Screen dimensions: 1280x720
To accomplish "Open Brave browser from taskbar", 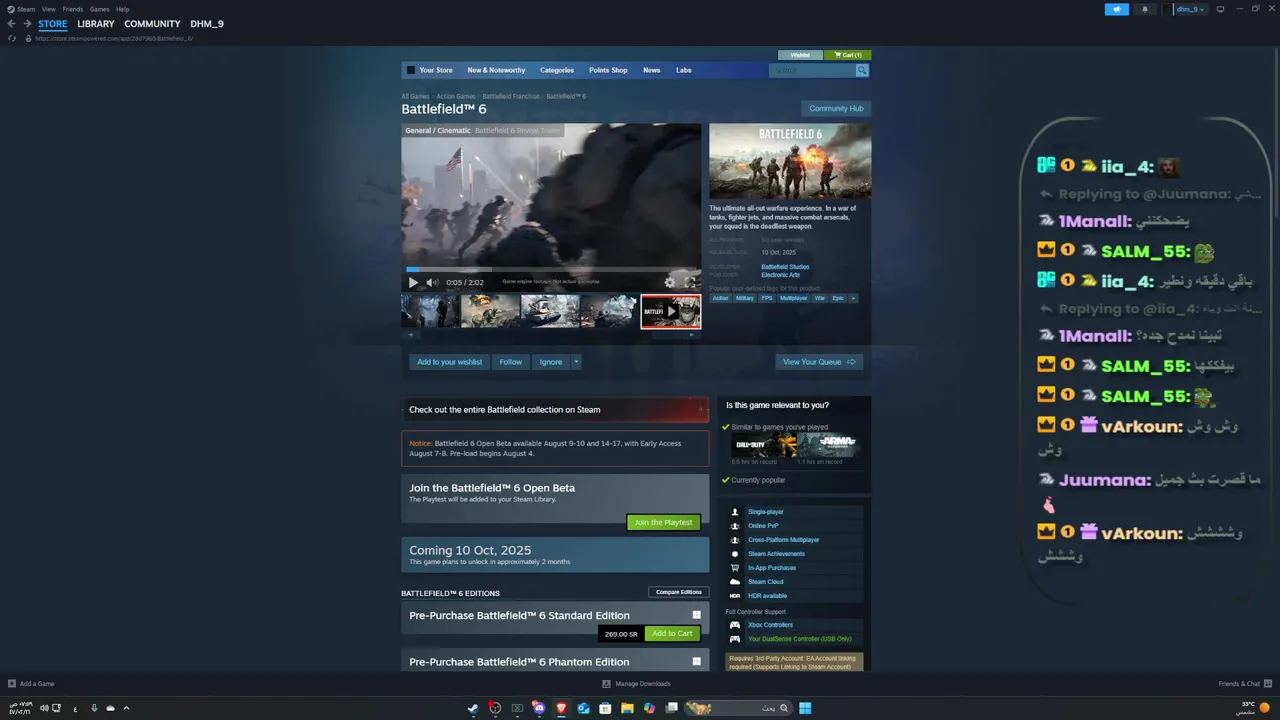I will pos(561,708).
